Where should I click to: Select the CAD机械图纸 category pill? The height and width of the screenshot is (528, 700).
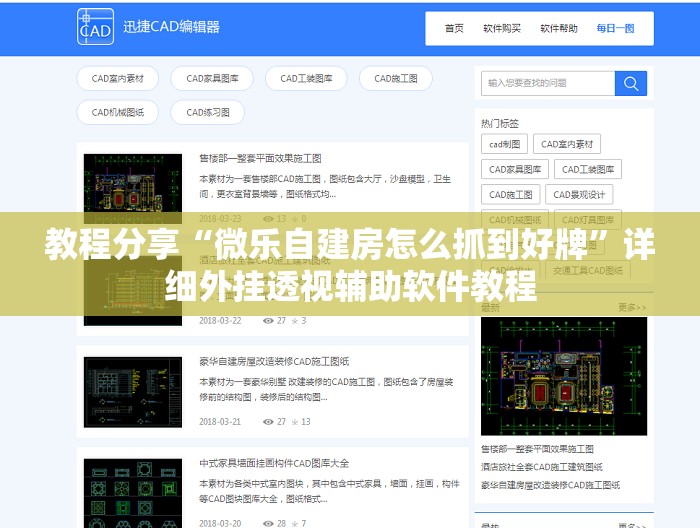[x=117, y=112]
